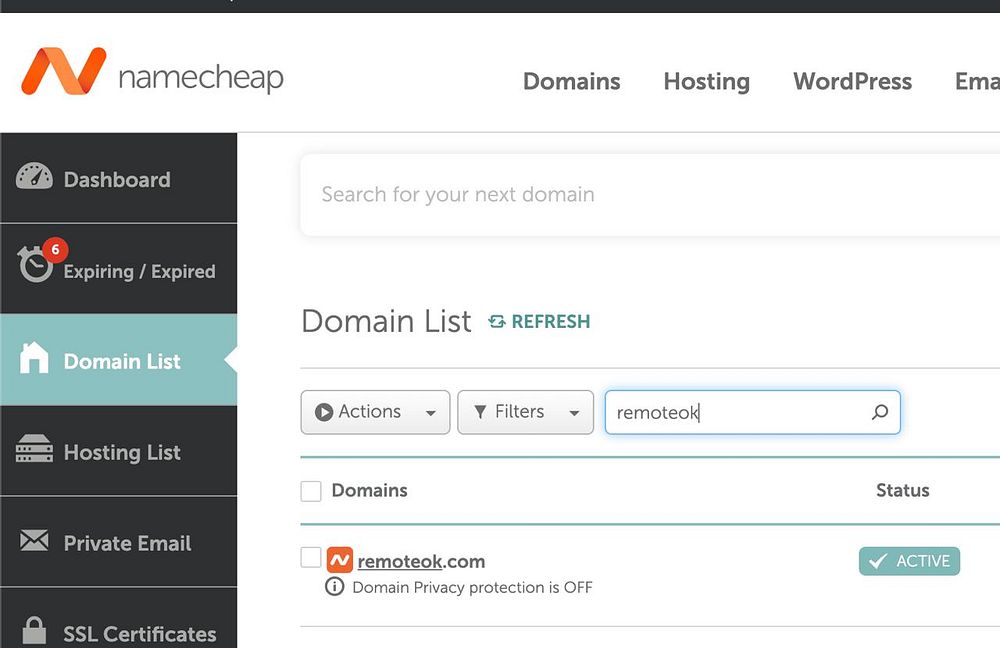This screenshot has height=648, width=1000.
Task: Click the domain filter box containing remoteok
Action: pos(753,412)
